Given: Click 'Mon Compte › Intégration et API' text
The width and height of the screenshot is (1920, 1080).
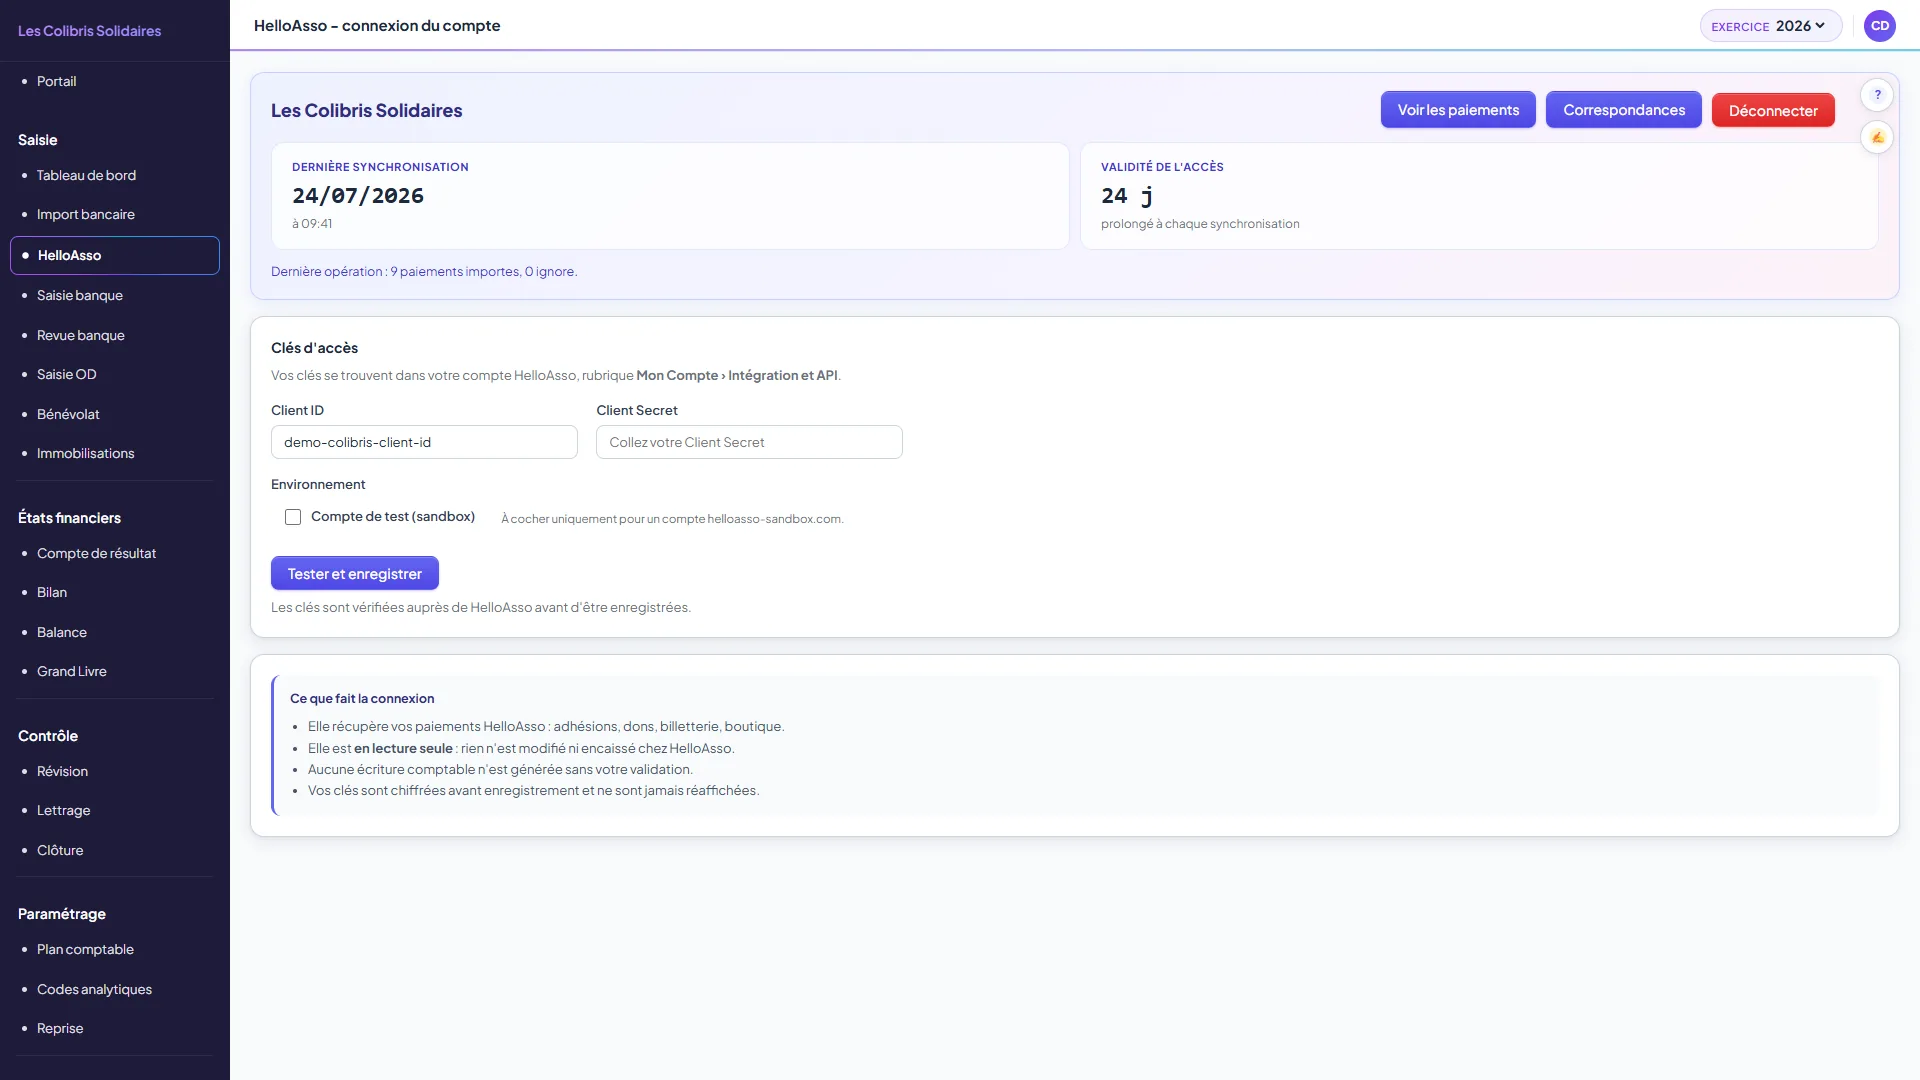Looking at the screenshot, I should click(737, 376).
